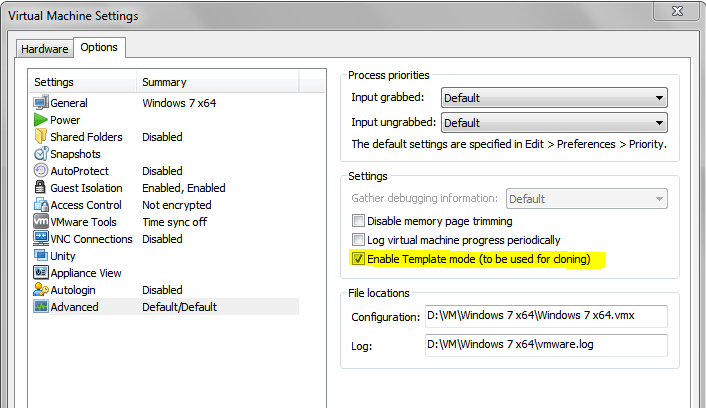Select the AutoProtect icon
The image size is (706, 408).
(41, 171)
